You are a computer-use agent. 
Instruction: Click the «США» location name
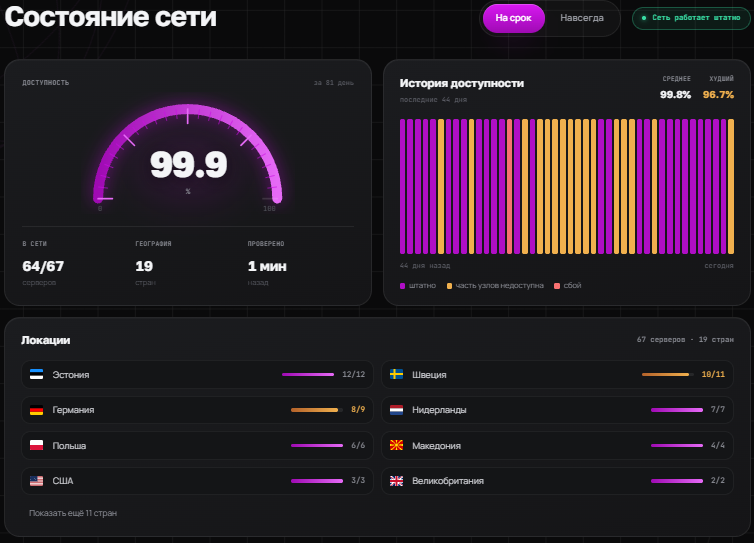[x=63, y=481]
